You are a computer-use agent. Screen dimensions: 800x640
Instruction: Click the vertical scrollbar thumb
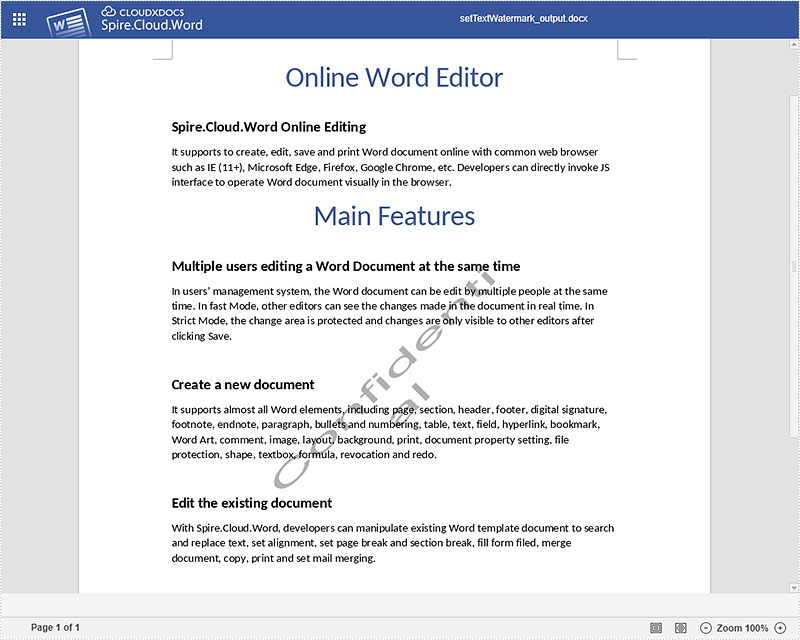click(794, 266)
